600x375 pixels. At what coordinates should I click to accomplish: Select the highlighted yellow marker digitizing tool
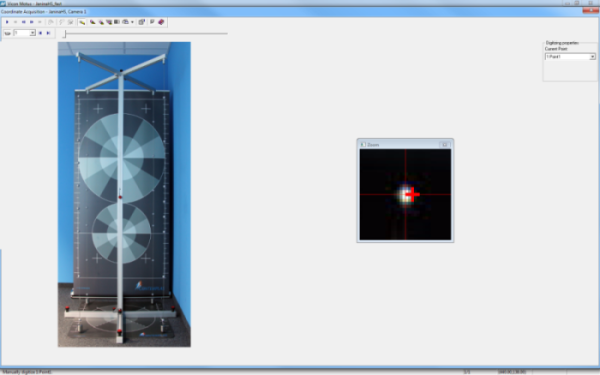click(82, 22)
